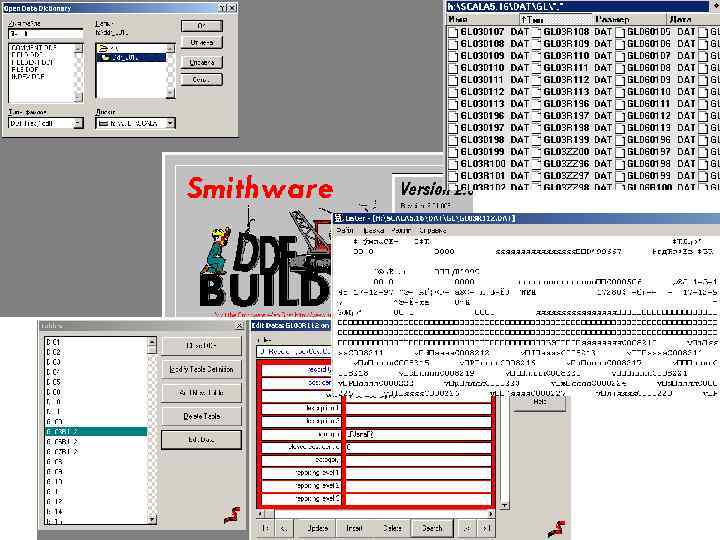The image size is (720, 540).
Task: Click the Edit Data button in Tables window
Action: [x=201, y=440]
